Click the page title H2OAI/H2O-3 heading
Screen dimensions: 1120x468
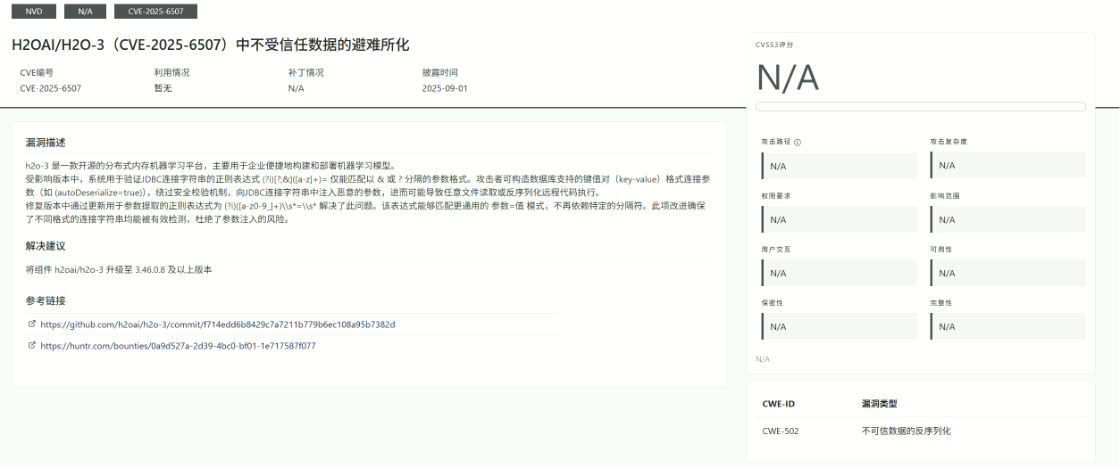tap(210, 46)
